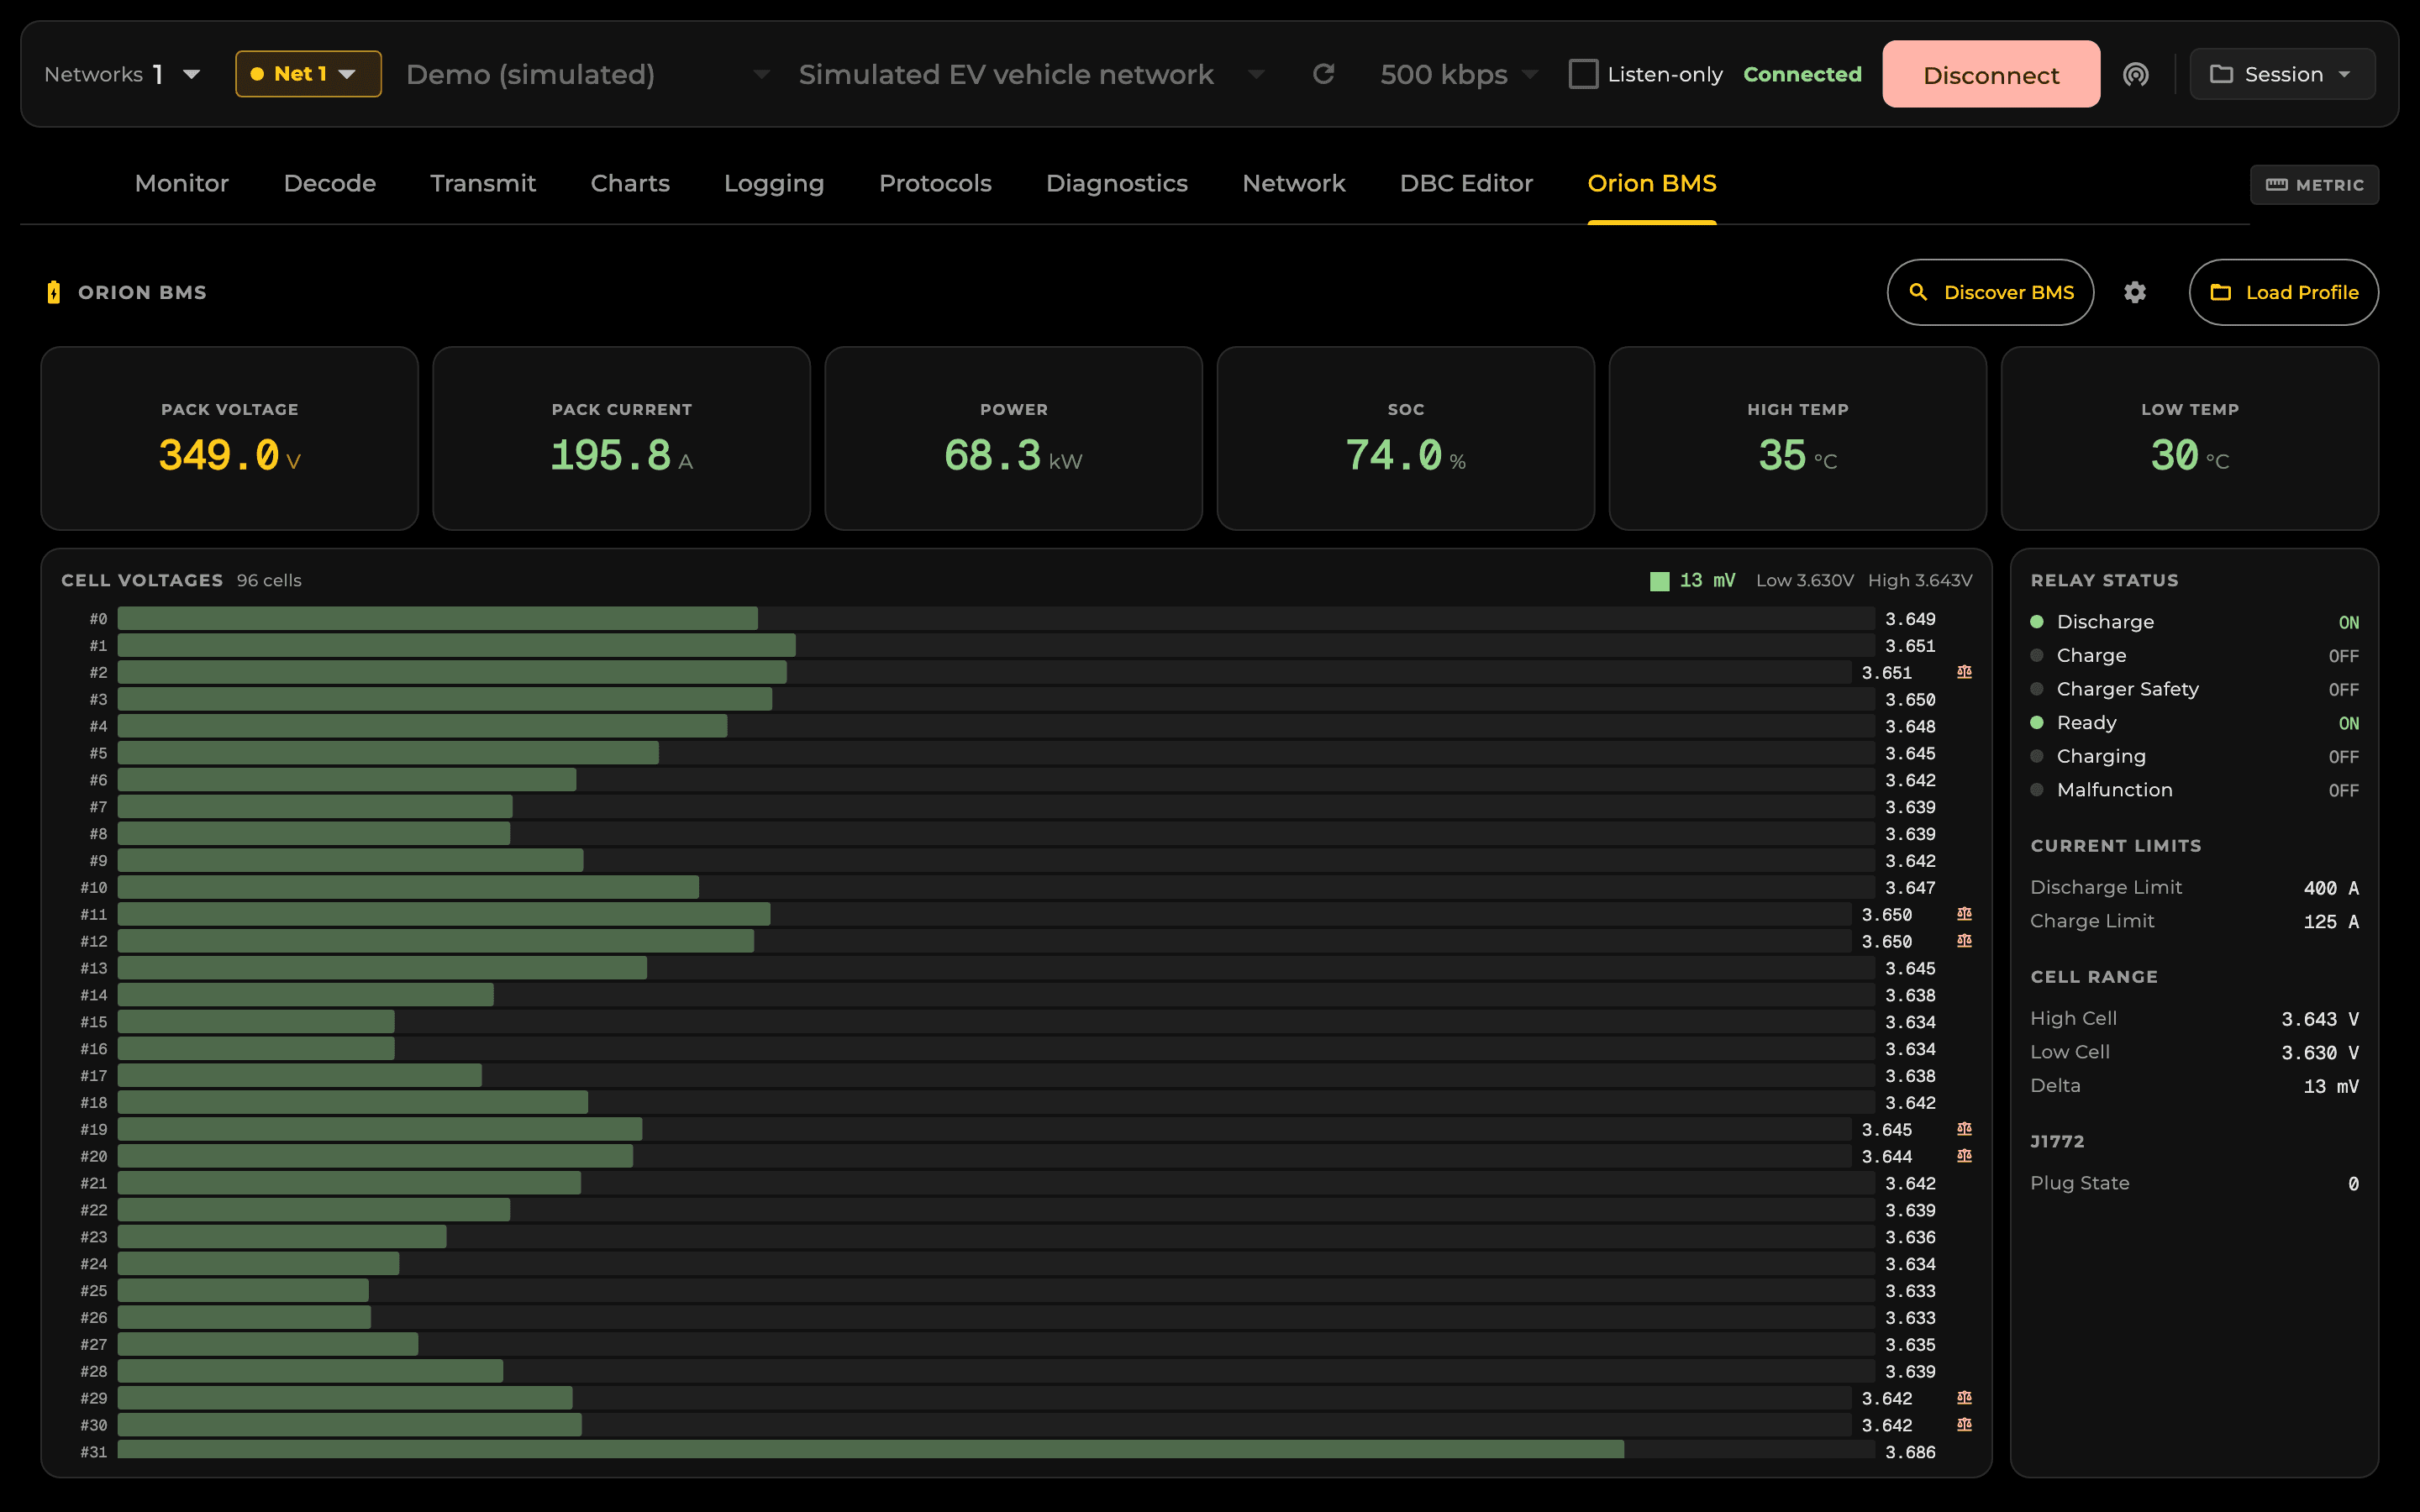Toggle the METRIC units button
The width and height of the screenshot is (2420, 1512).
pyautogui.click(x=2314, y=185)
